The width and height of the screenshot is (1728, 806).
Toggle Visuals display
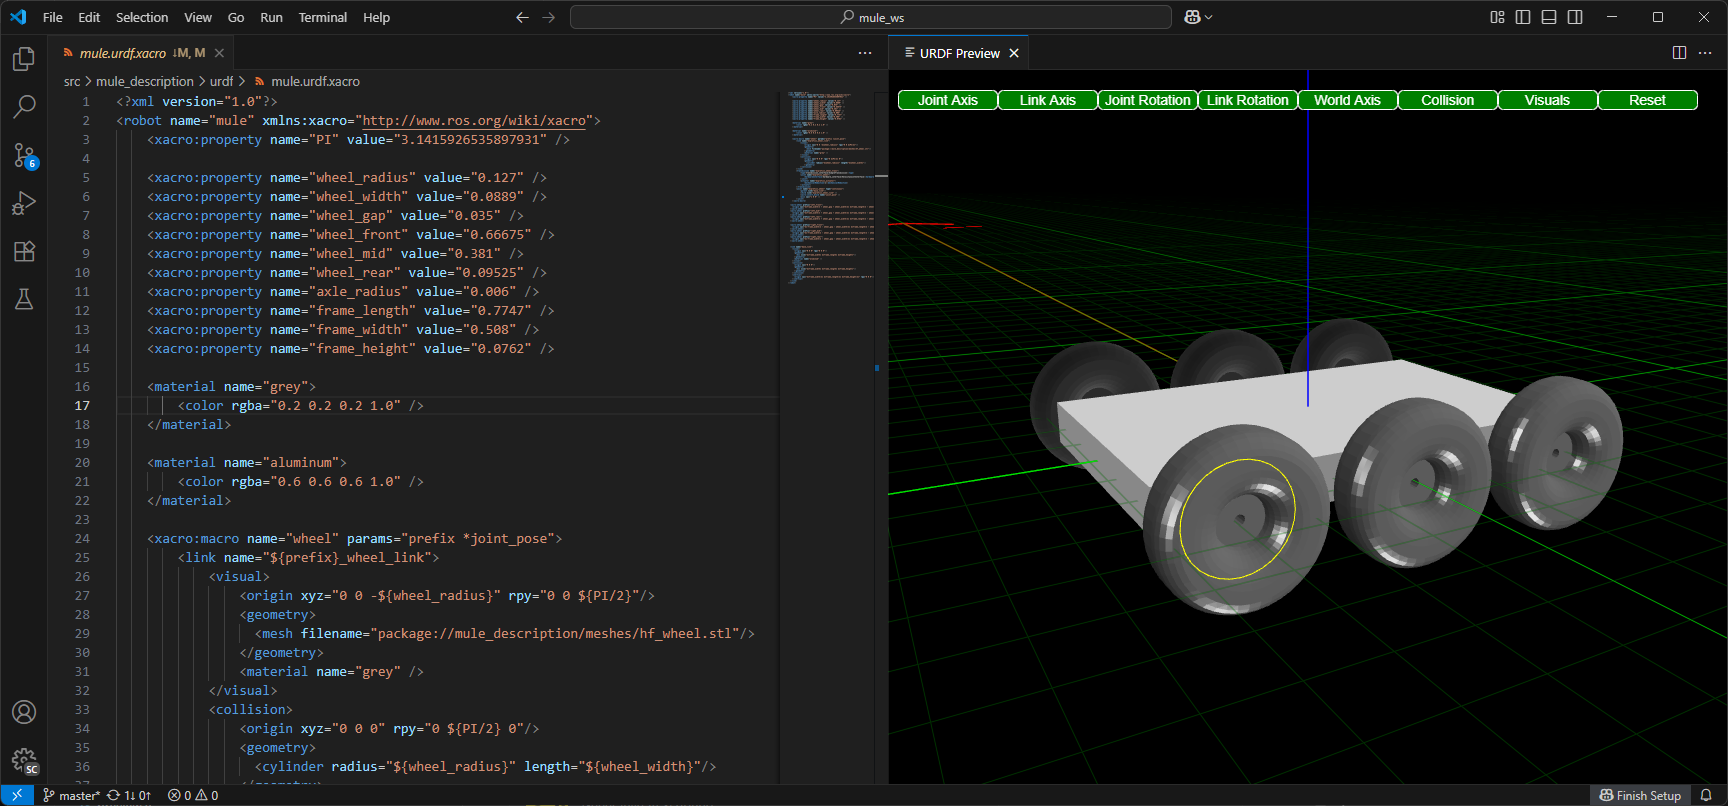[1548, 100]
